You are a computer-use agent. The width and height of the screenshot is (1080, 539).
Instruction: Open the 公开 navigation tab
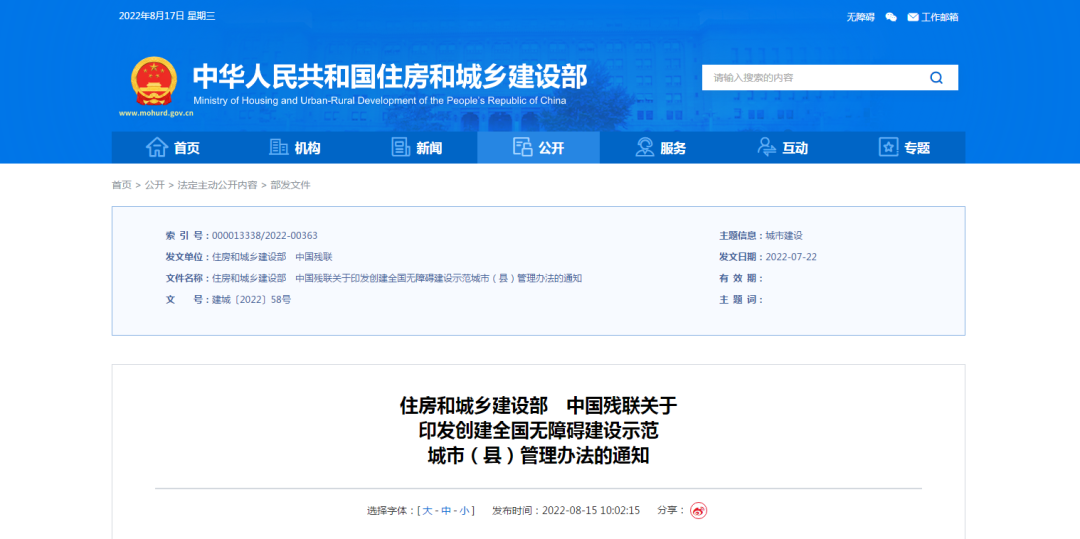pyautogui.click(x=538, y=148)
